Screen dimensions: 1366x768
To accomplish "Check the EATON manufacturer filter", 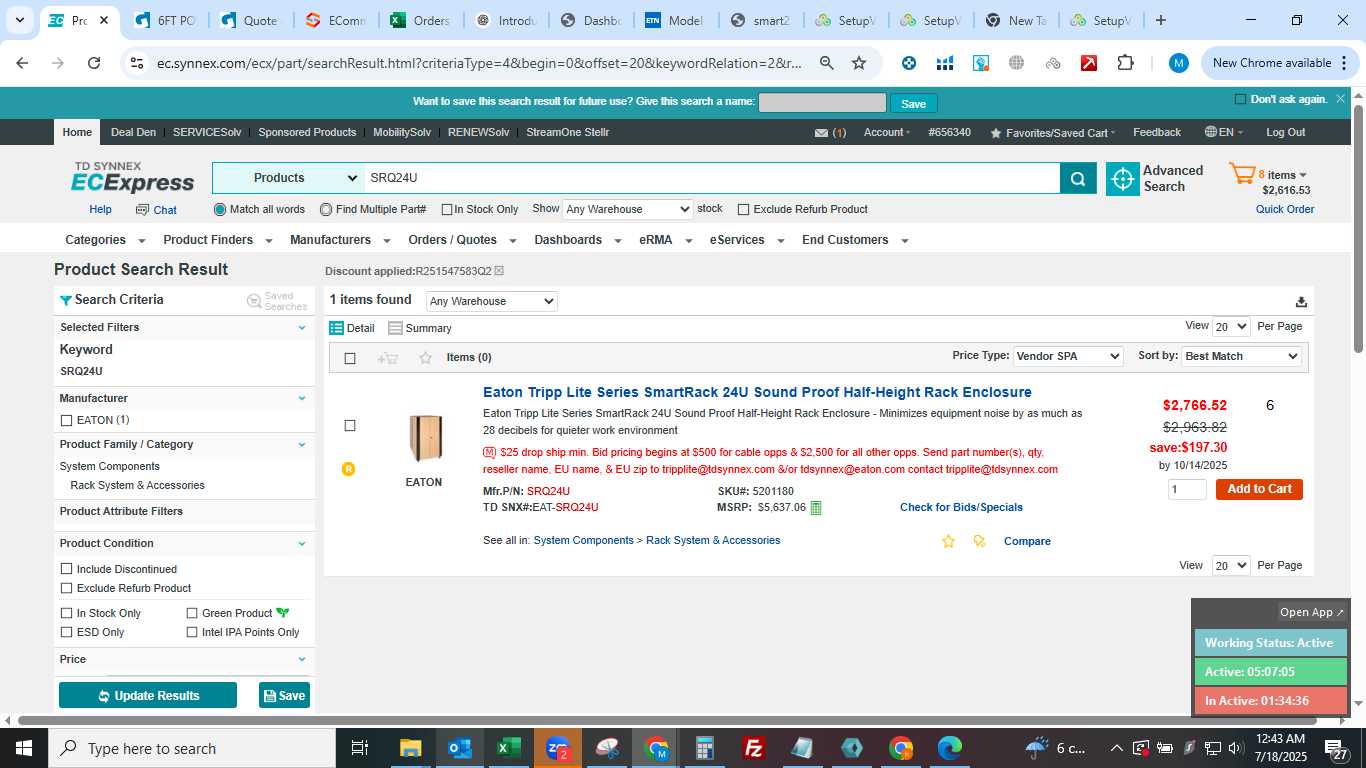I will click(67, 421).
